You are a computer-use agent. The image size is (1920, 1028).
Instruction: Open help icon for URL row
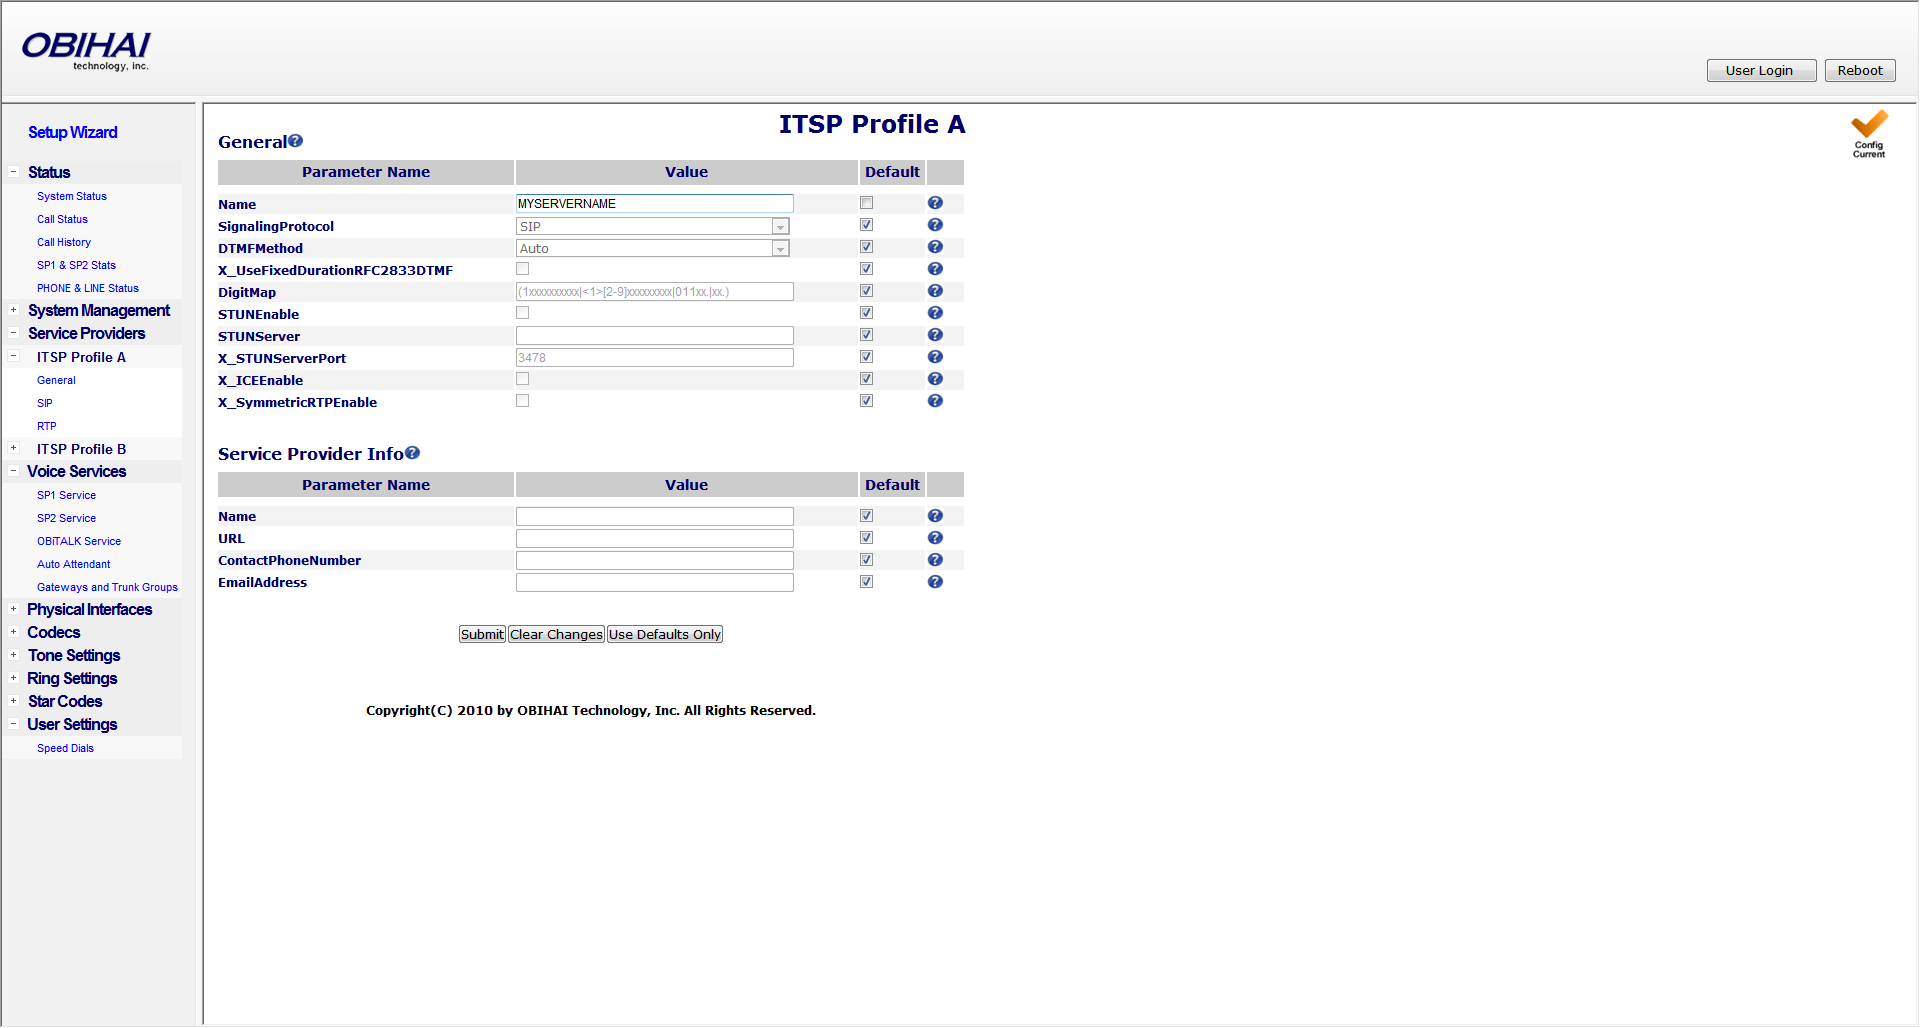pos(935,538)
